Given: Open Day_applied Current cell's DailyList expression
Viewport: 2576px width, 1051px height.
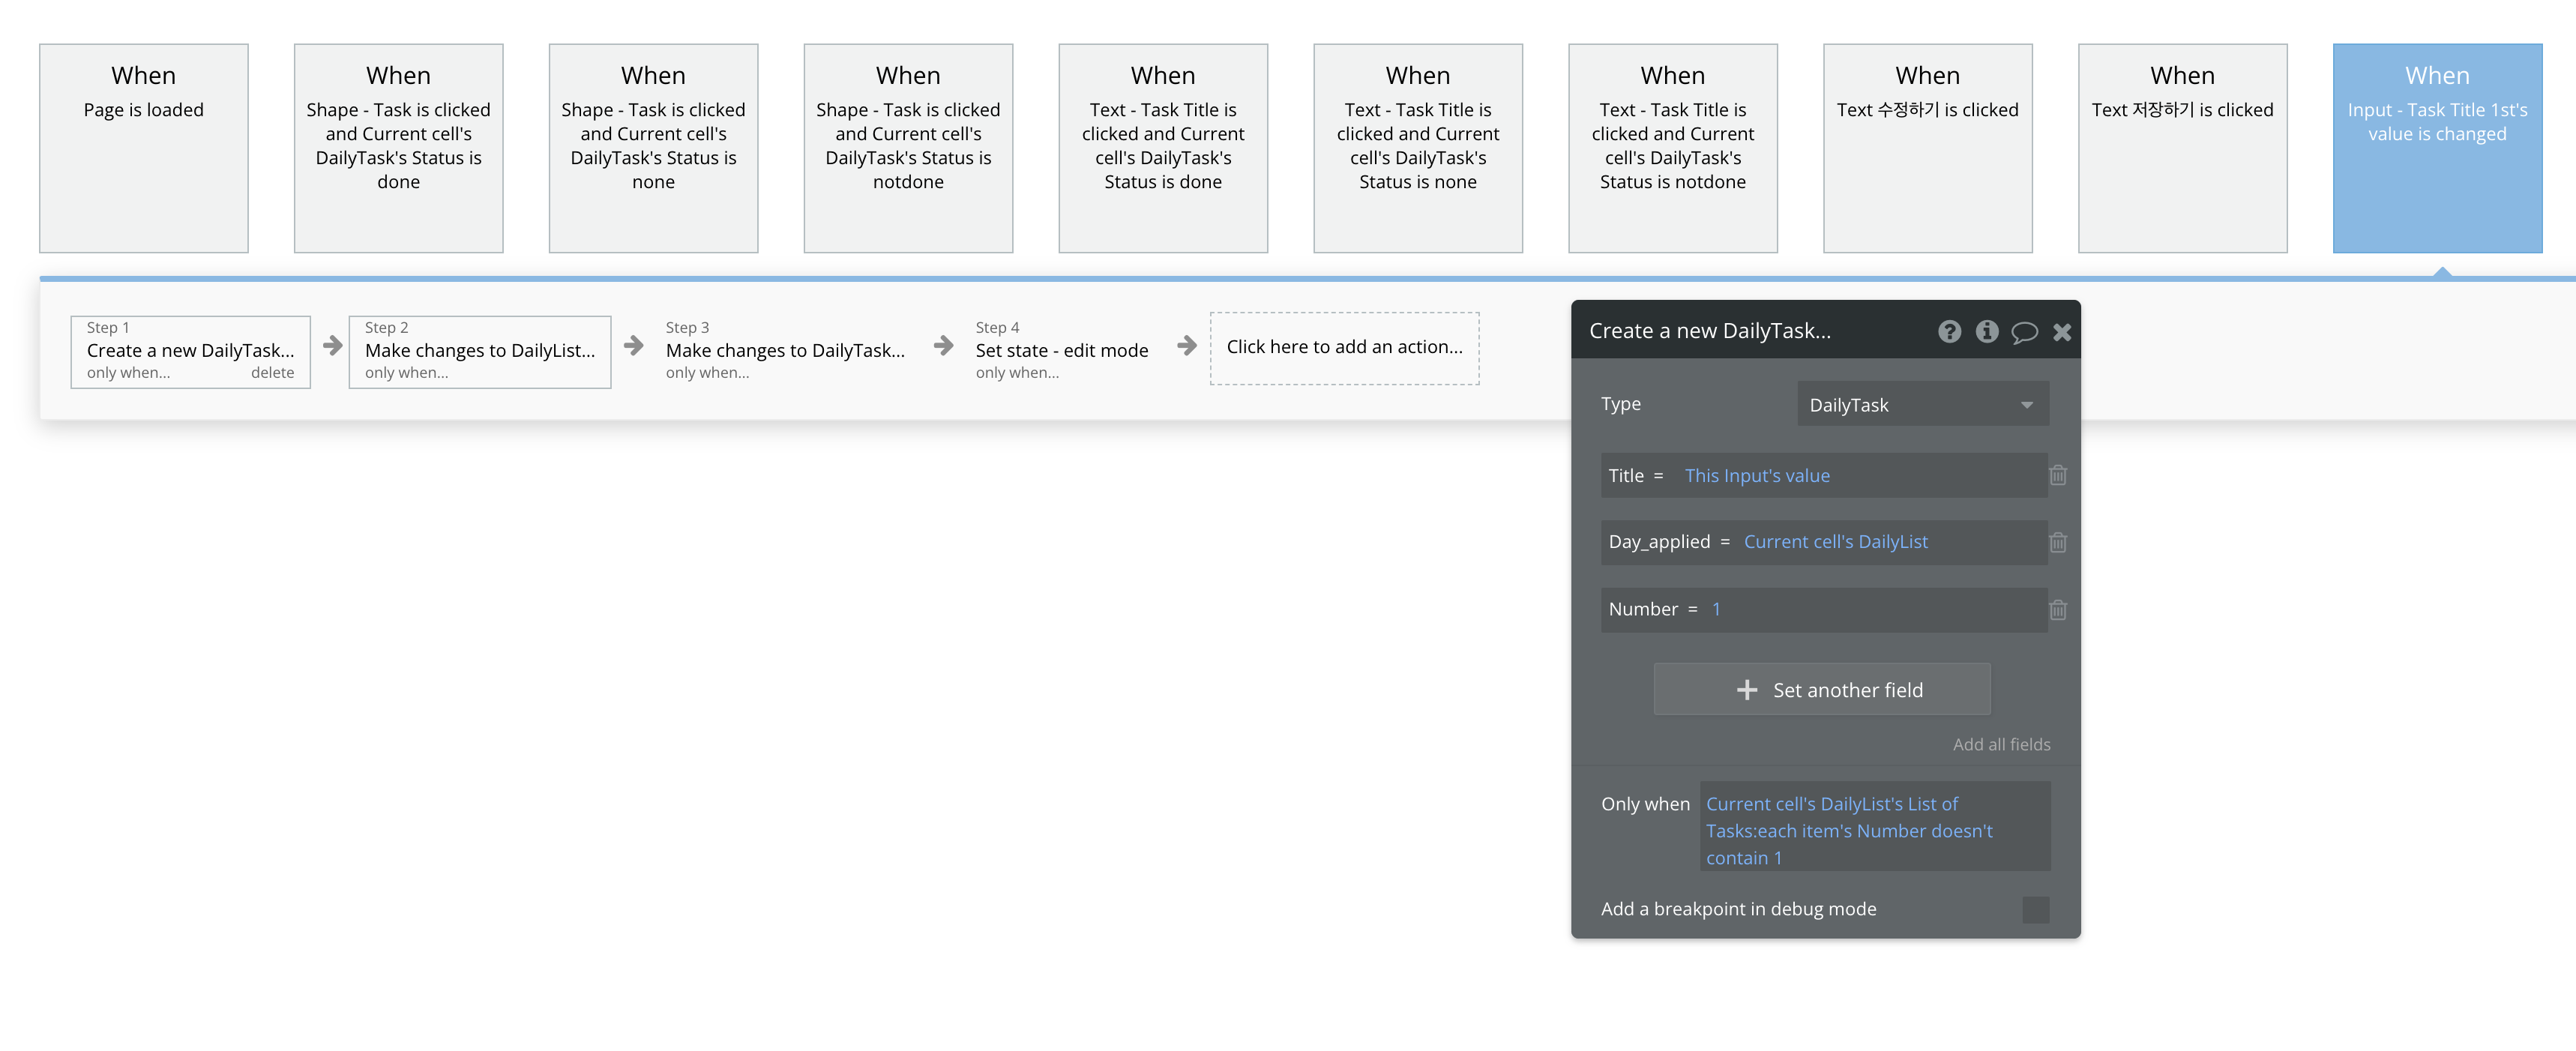Looking at the screenshot, I should [1835, 542].
